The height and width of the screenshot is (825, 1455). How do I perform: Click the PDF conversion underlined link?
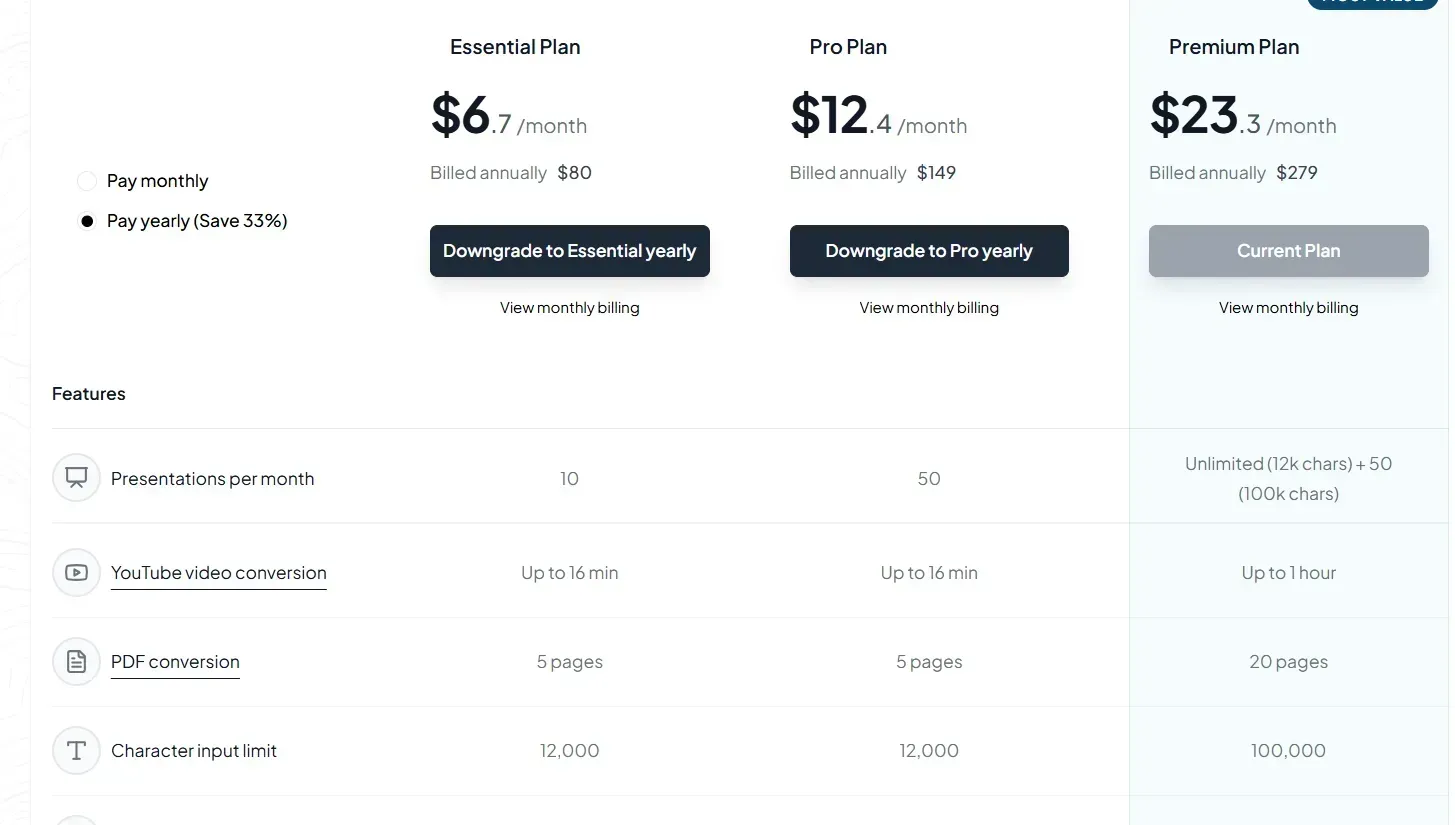tap(175, 662)
